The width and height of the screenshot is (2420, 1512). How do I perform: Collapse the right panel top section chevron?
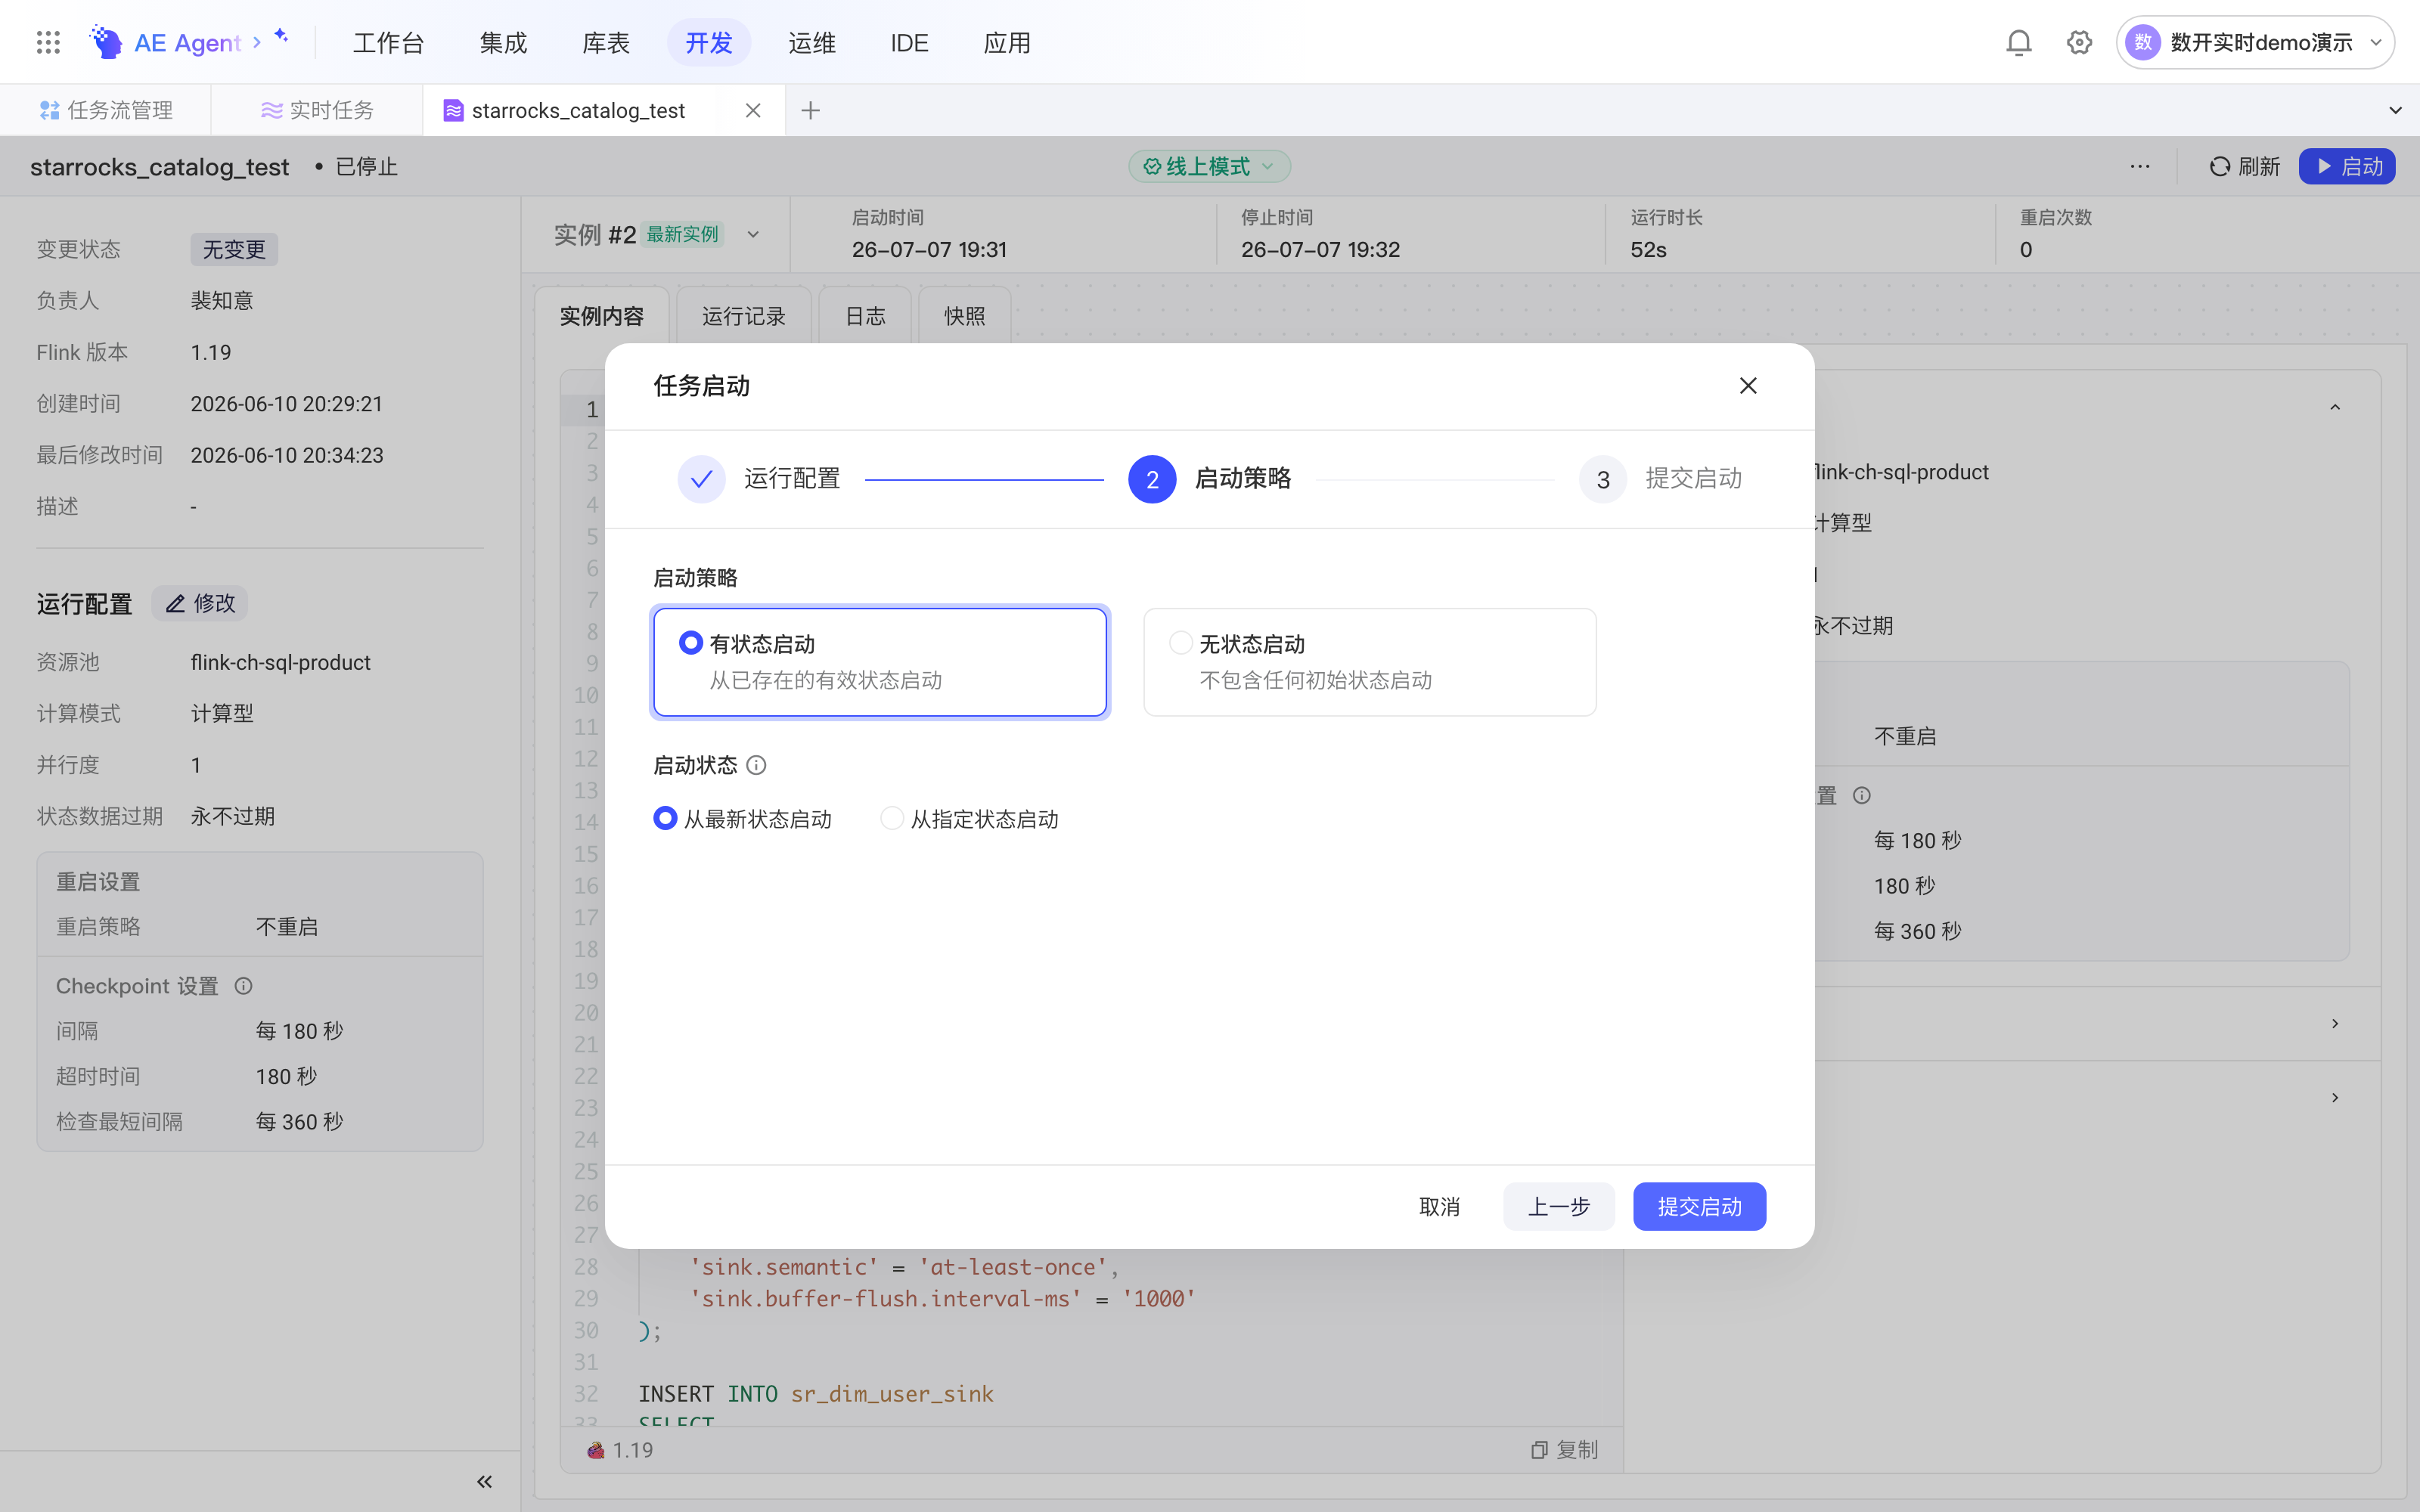coord(2335,407)
